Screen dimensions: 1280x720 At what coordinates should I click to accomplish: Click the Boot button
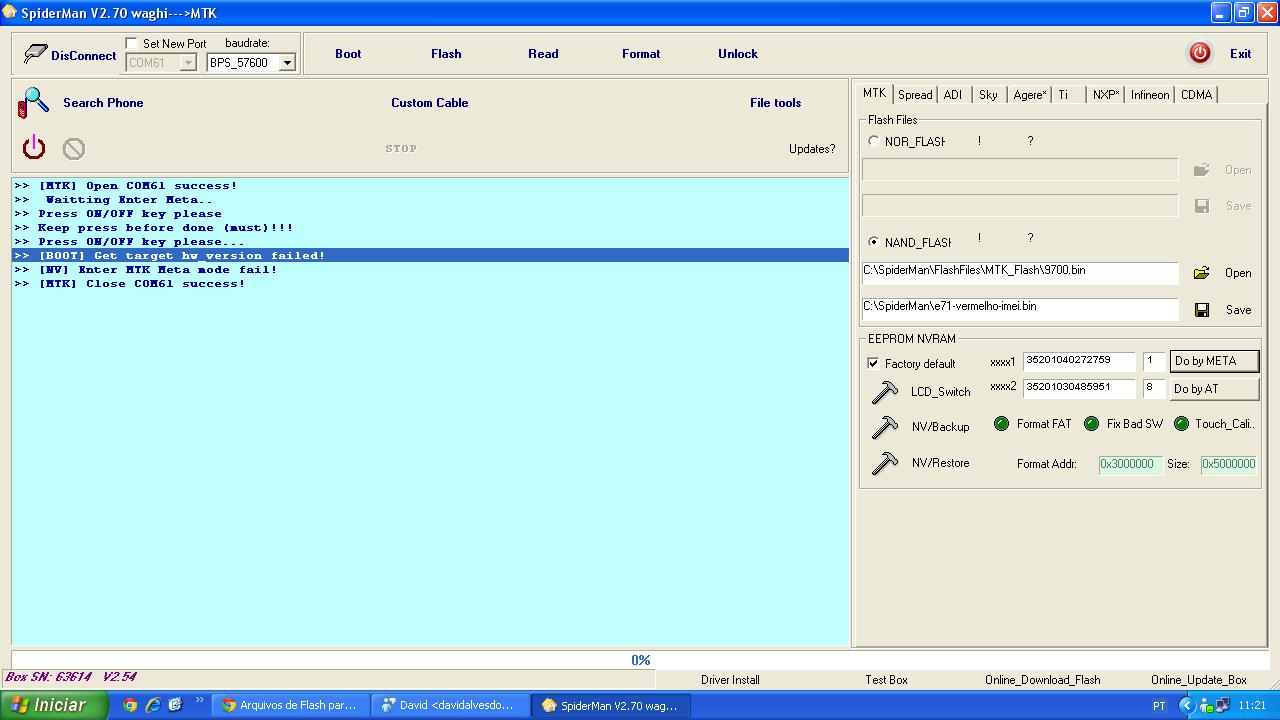[x=348, y=54]
